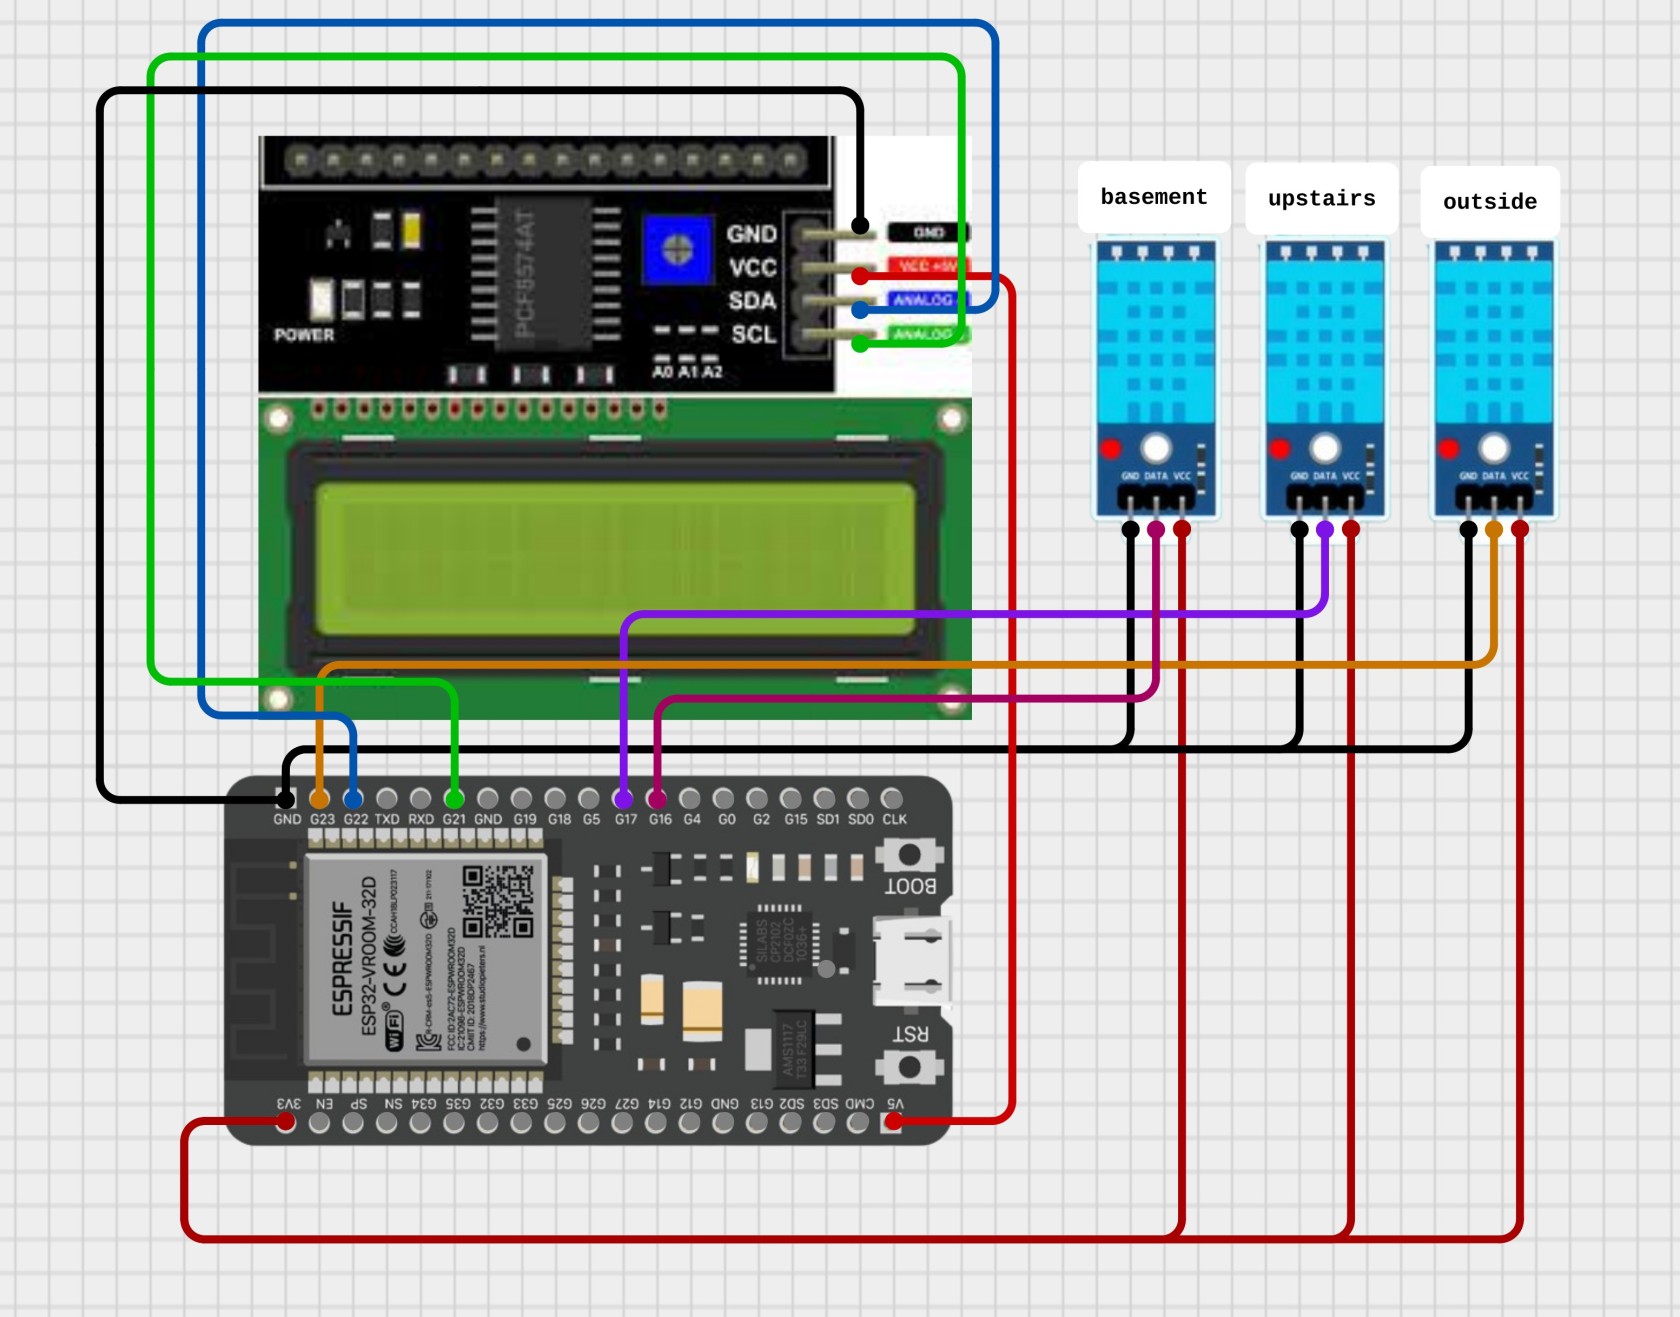Click the ESP32 RST reset button
This screenshot has height=1317, width=1680.
point(909,1067)
